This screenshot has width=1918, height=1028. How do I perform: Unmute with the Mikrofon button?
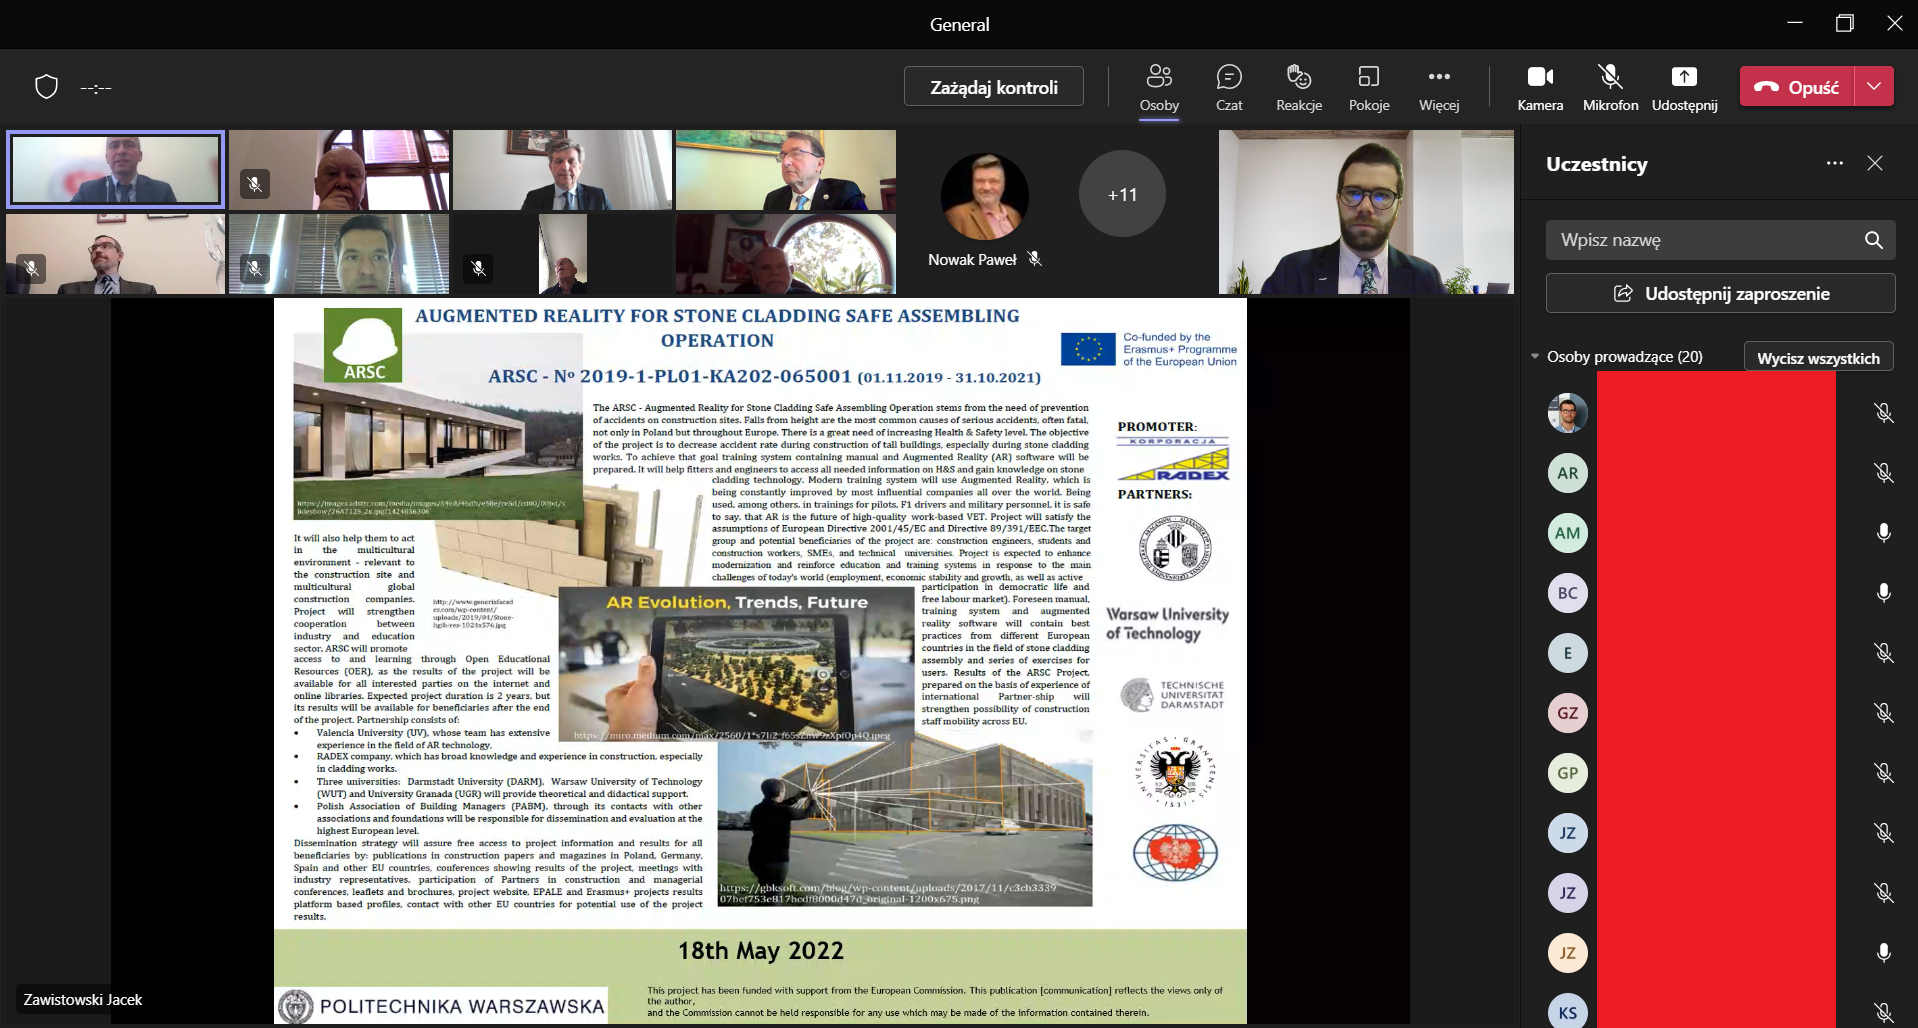(x=1610, y=87)
